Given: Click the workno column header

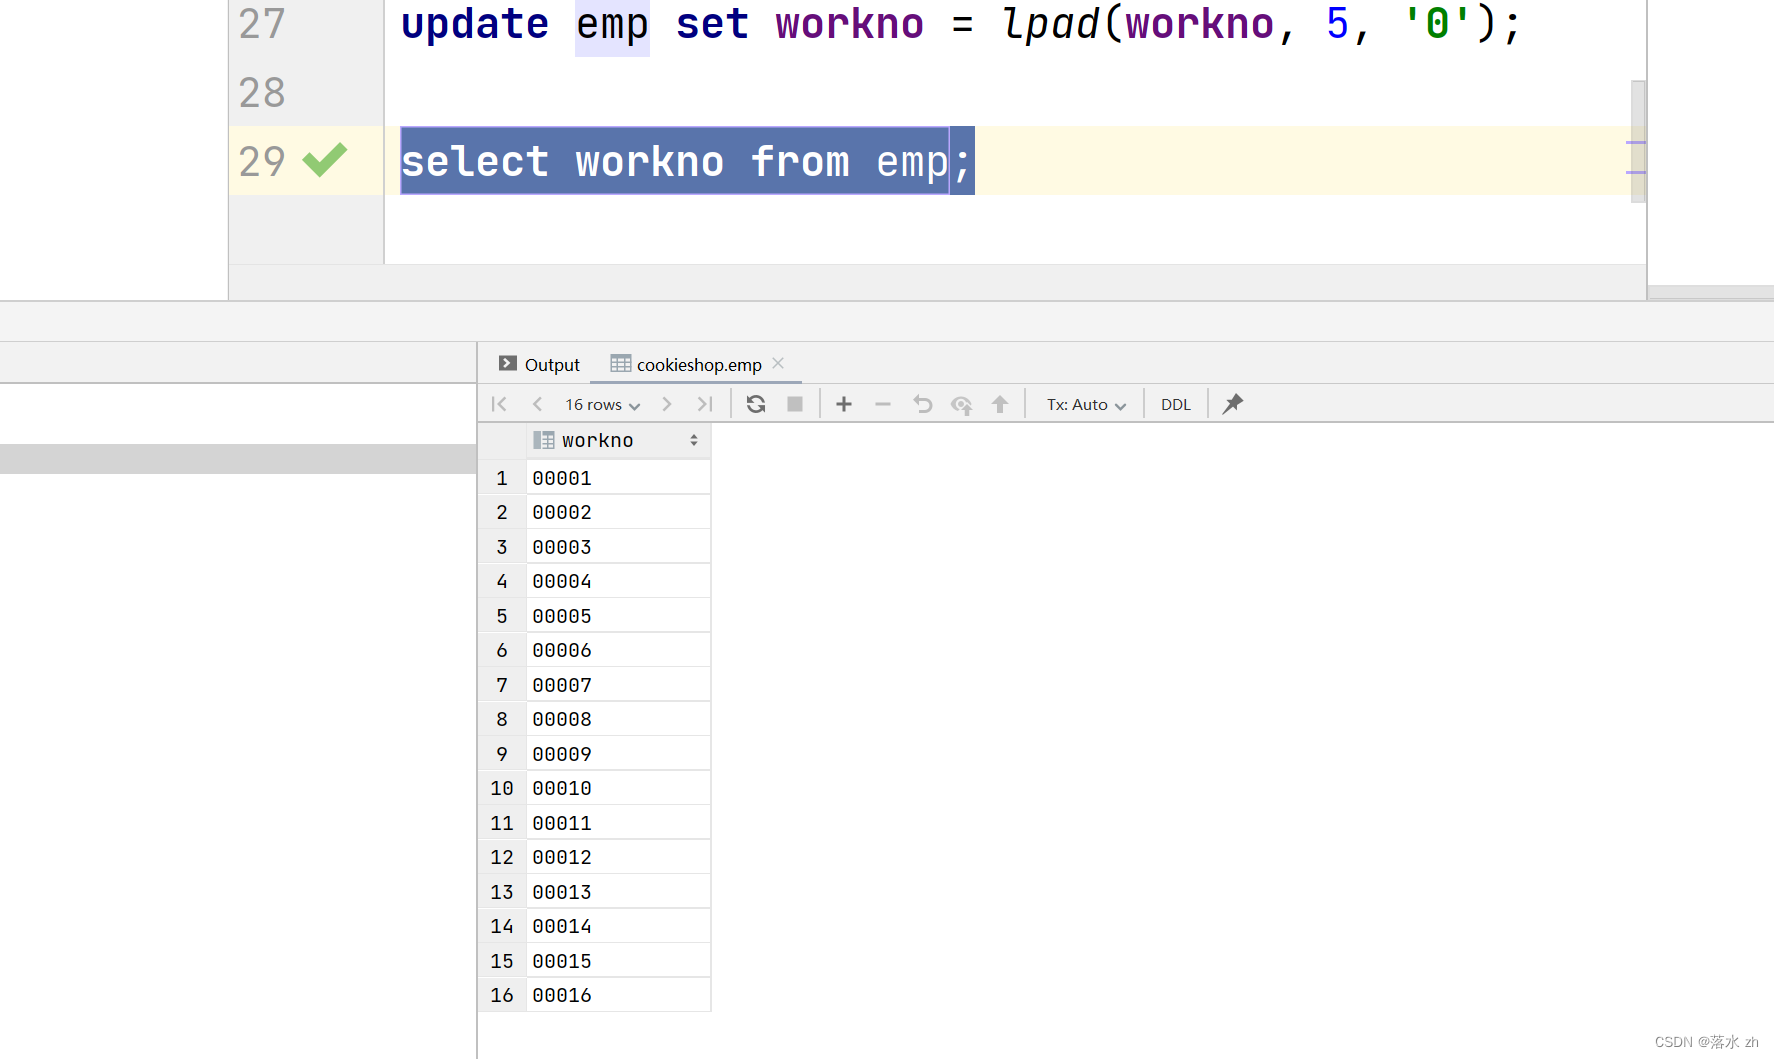Looking at the screenshot, I should tap(618, 440).
